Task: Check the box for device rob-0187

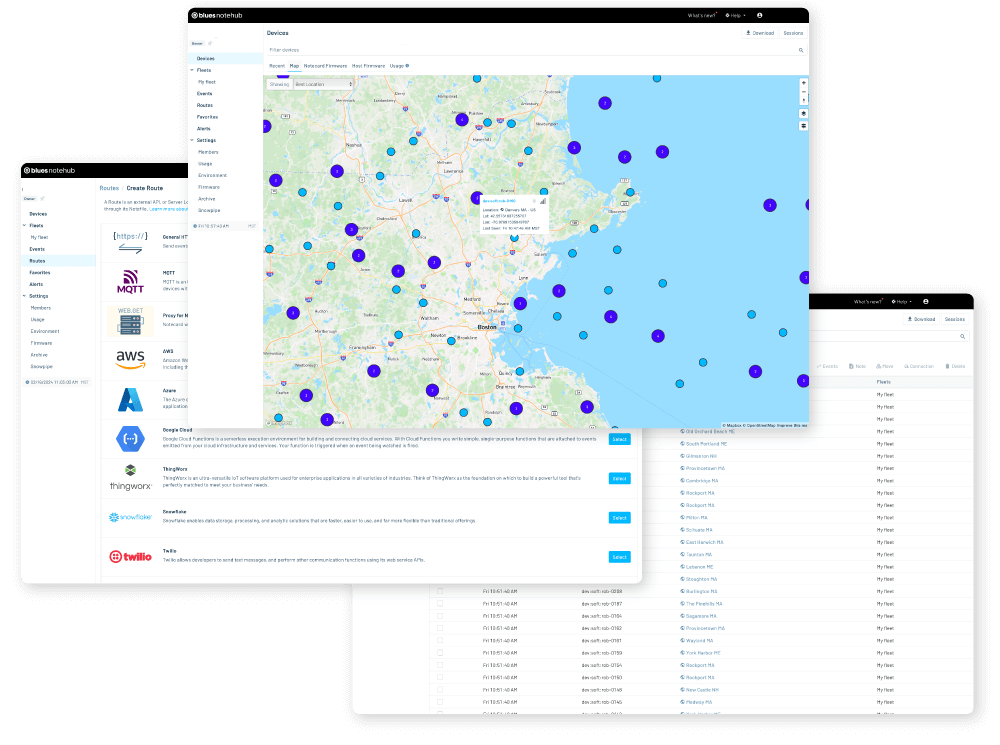Action: 439,604
